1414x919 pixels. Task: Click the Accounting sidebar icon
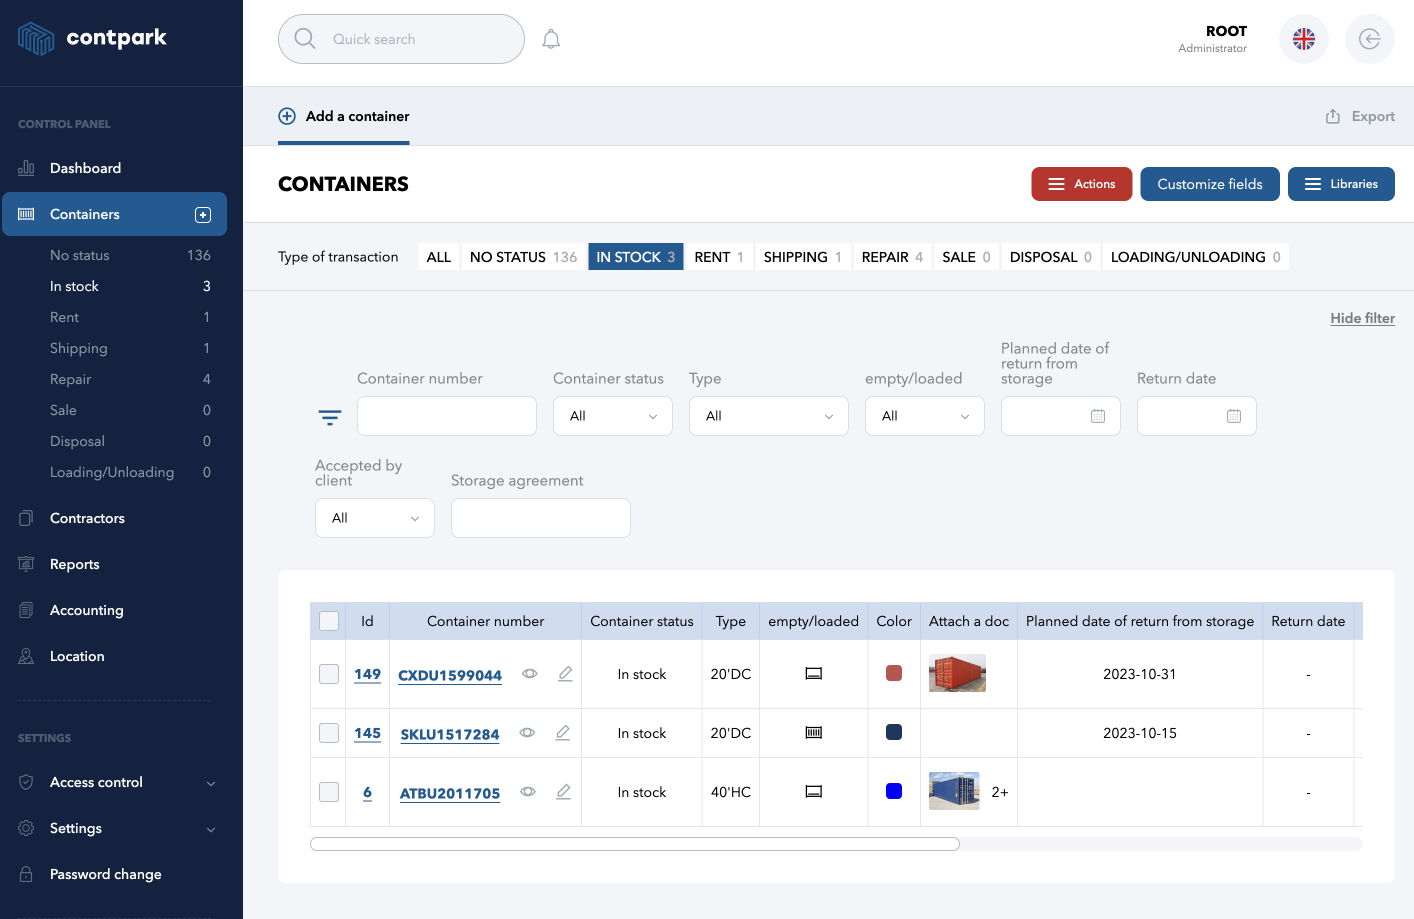[27, 609]
